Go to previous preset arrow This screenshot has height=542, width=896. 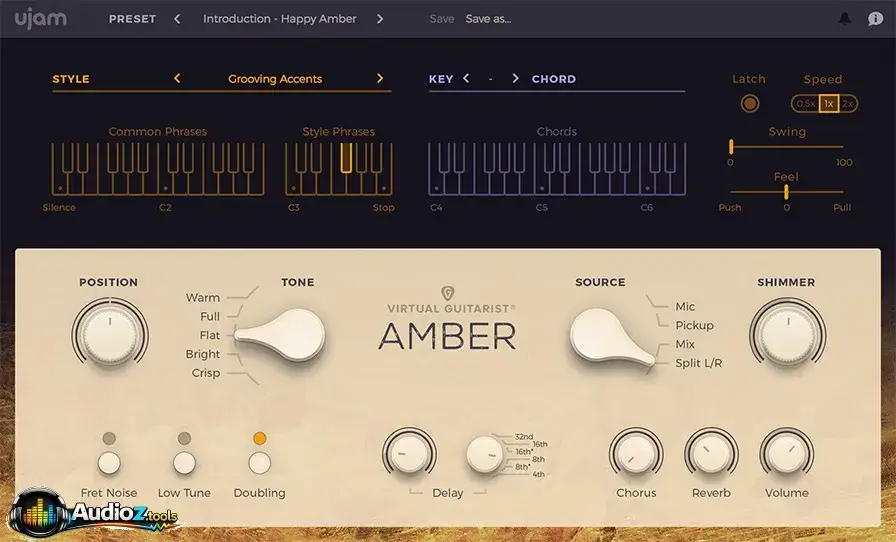[x=177, y=19]
